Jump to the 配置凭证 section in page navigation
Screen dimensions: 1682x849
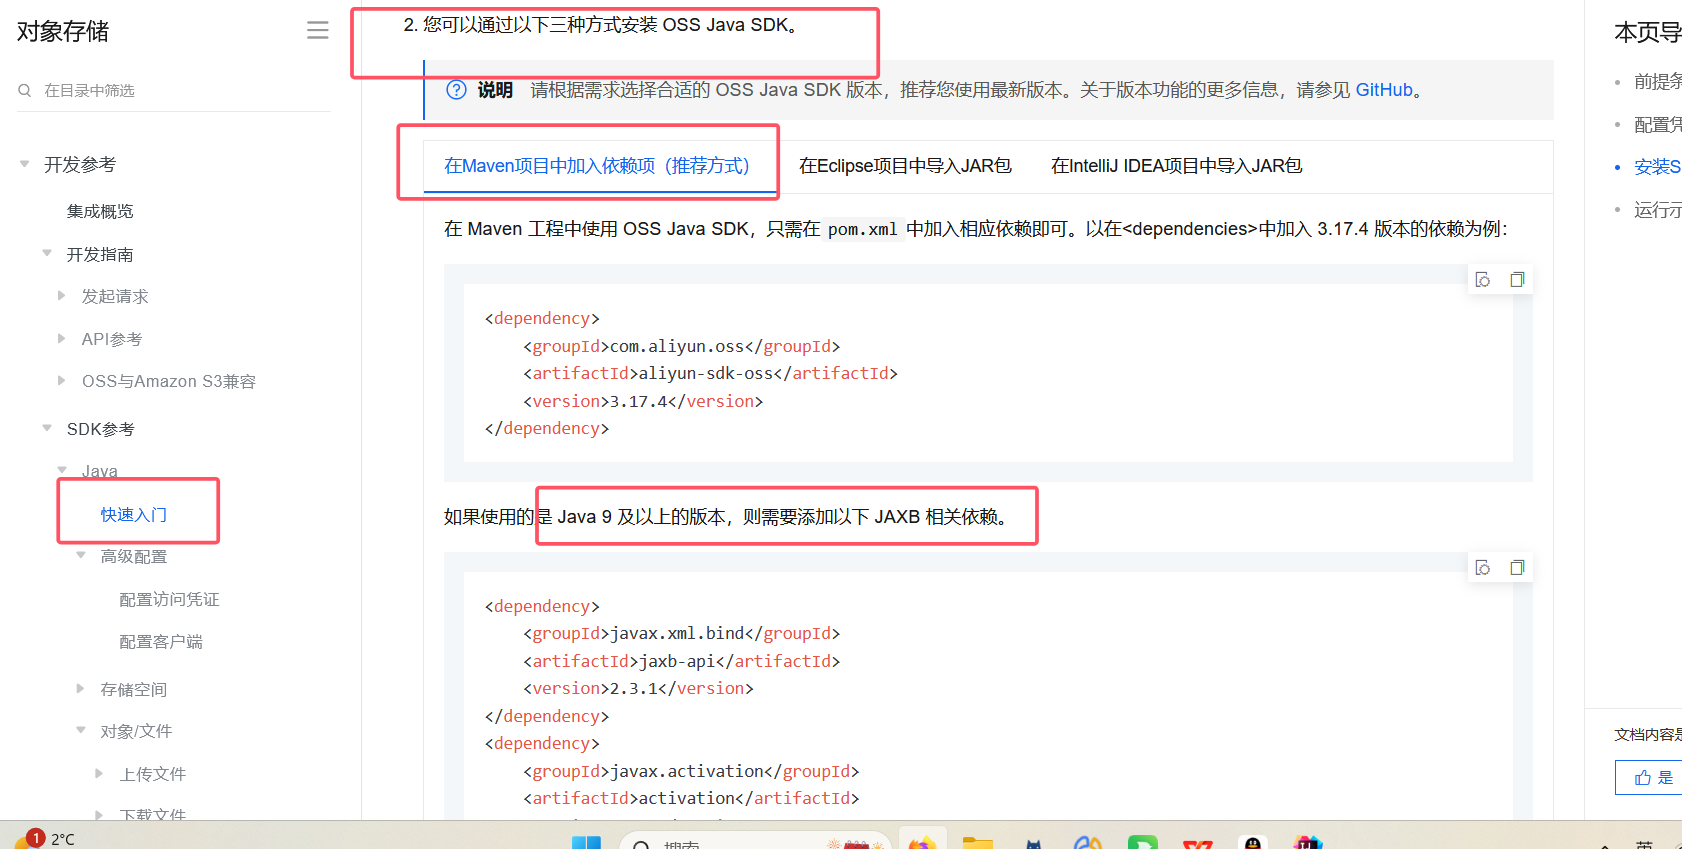pyautogui.click(x=1657, y=124)
